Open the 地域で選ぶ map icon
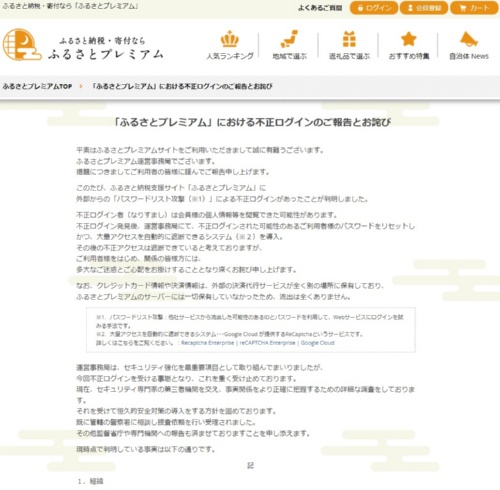Viewport: 500px width, 490px height. 289,39
